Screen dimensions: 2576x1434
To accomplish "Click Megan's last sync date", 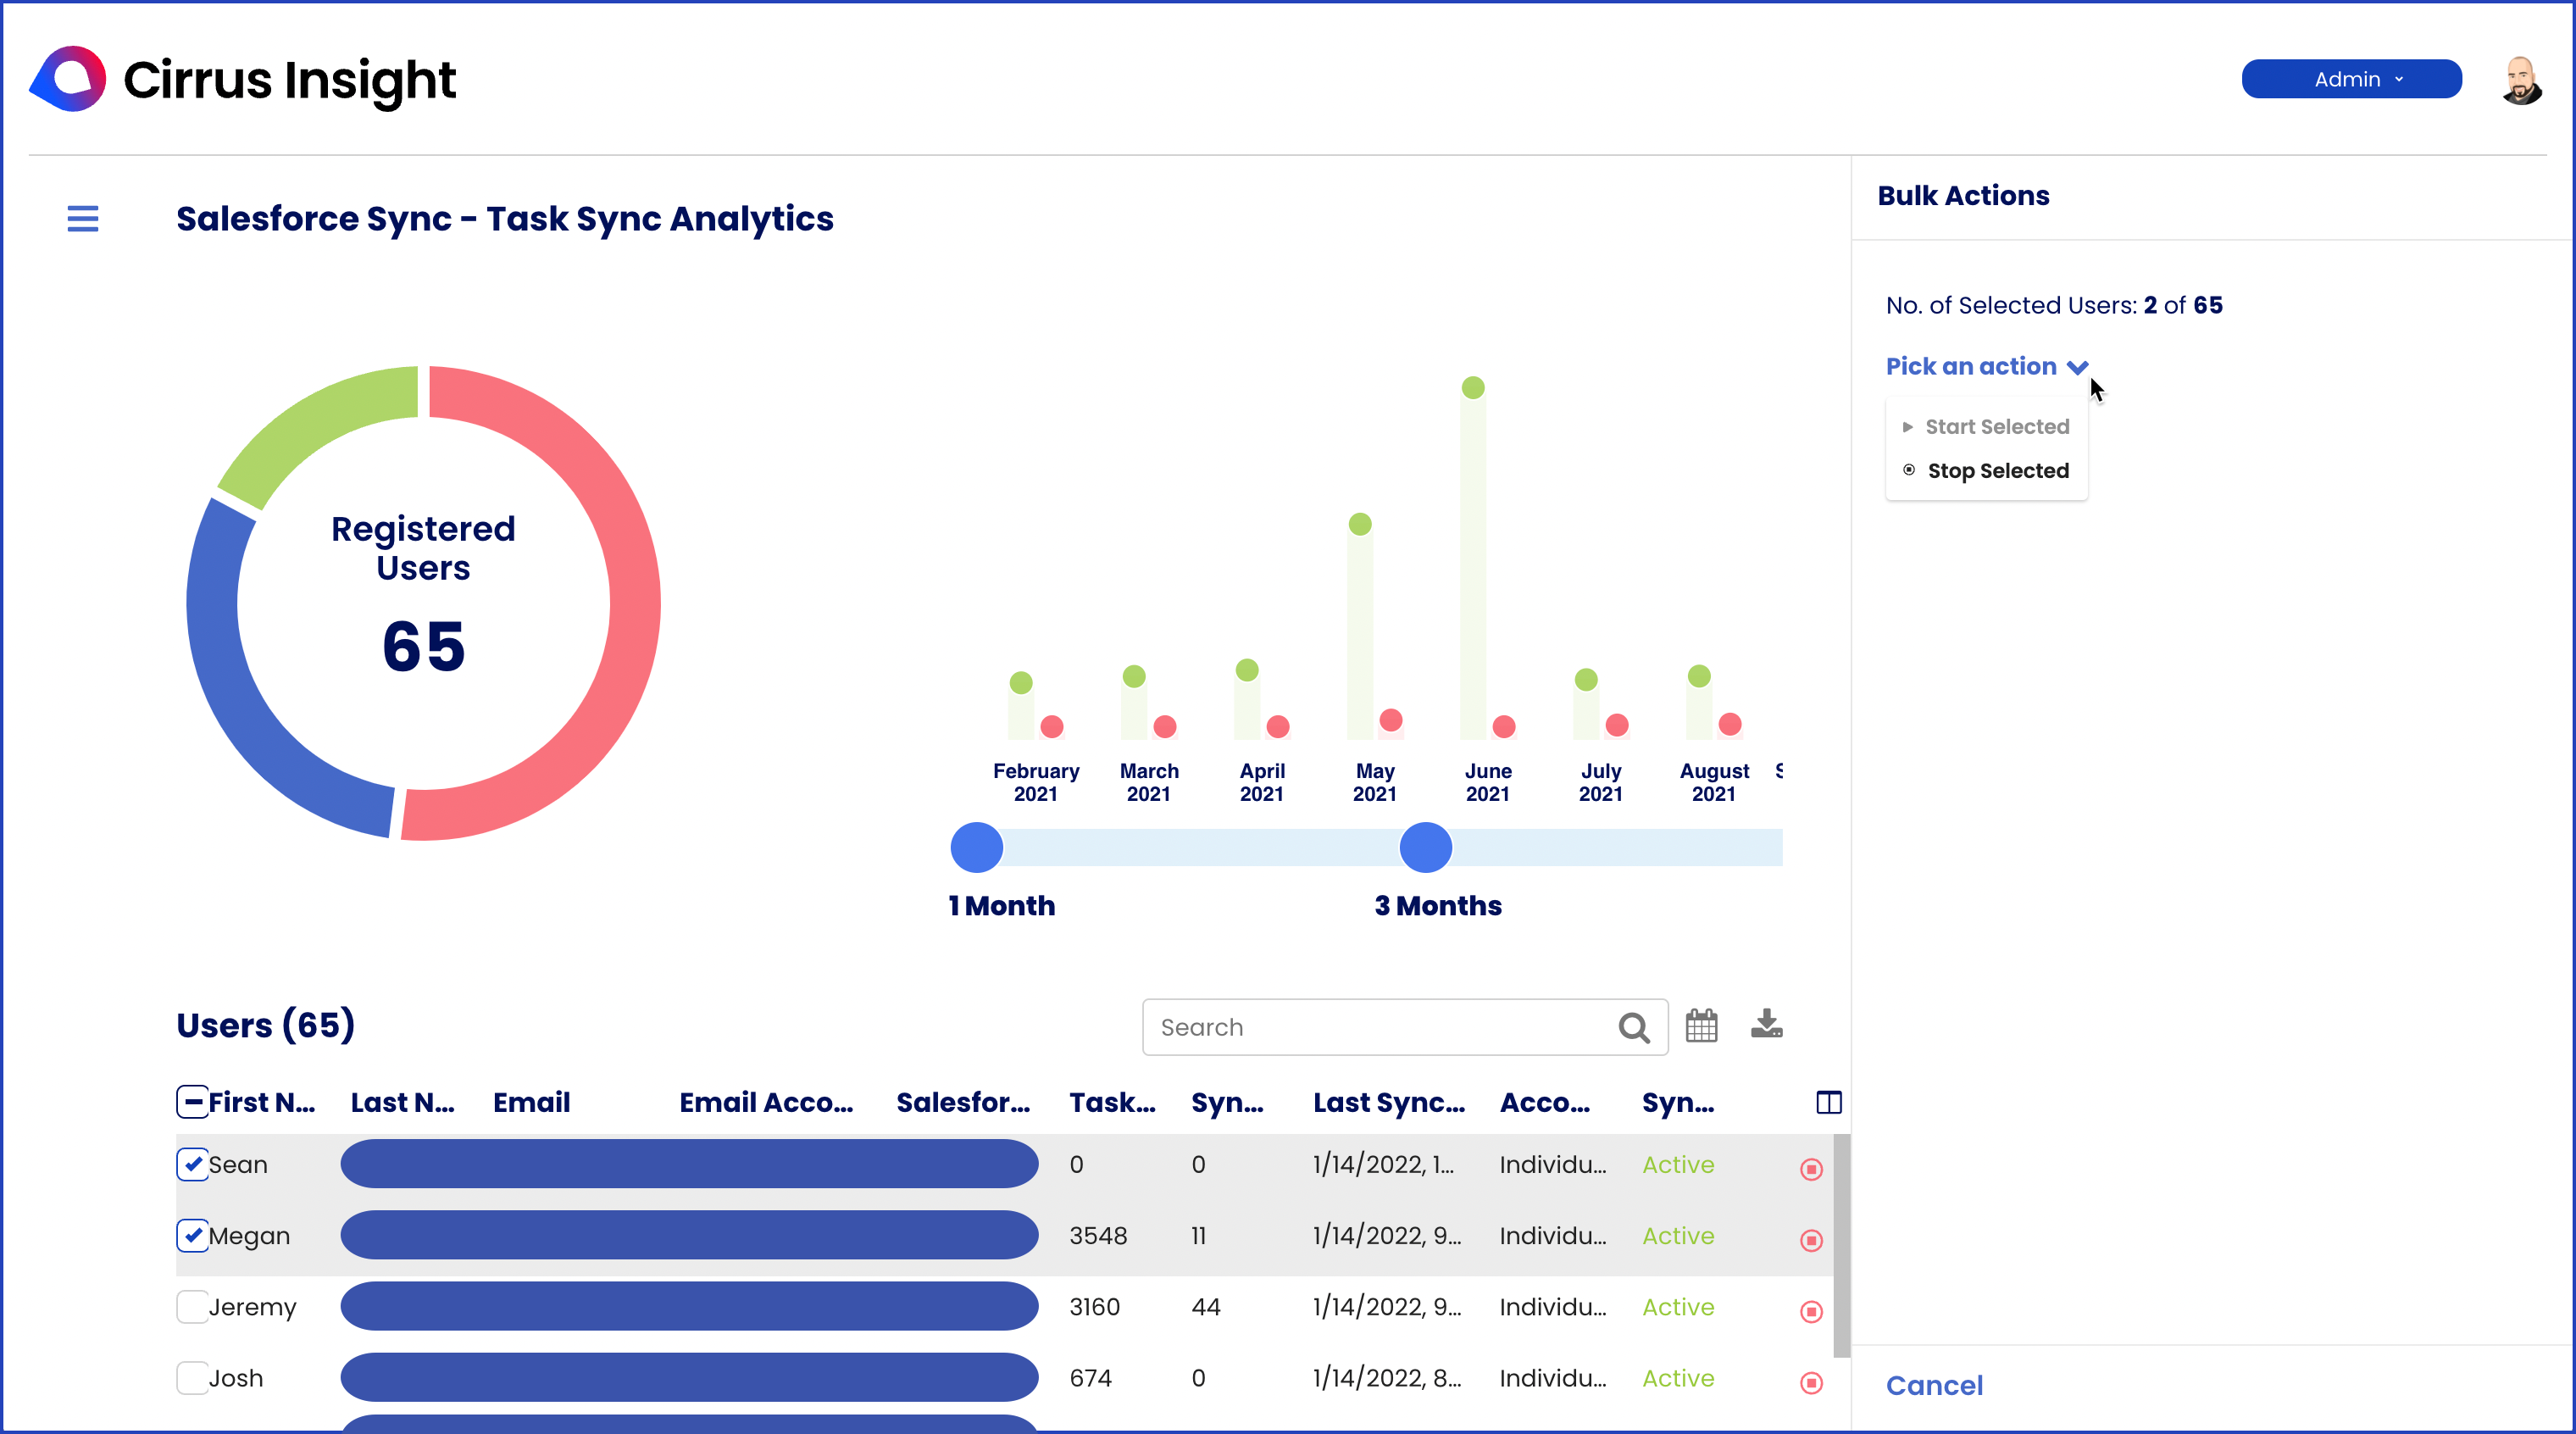I will 1387,1235.
